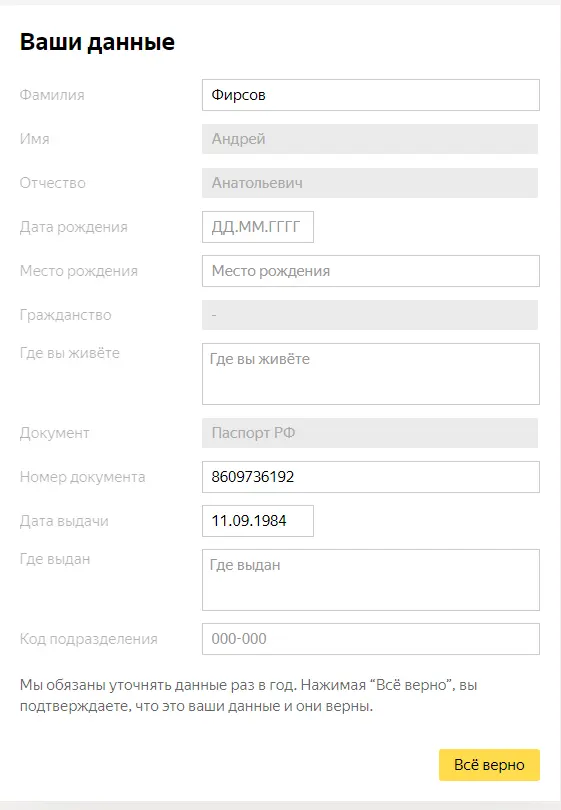Click the Ваши данные heading
The width and height of the screenshot is (561, 810).
tap(97, 42)
